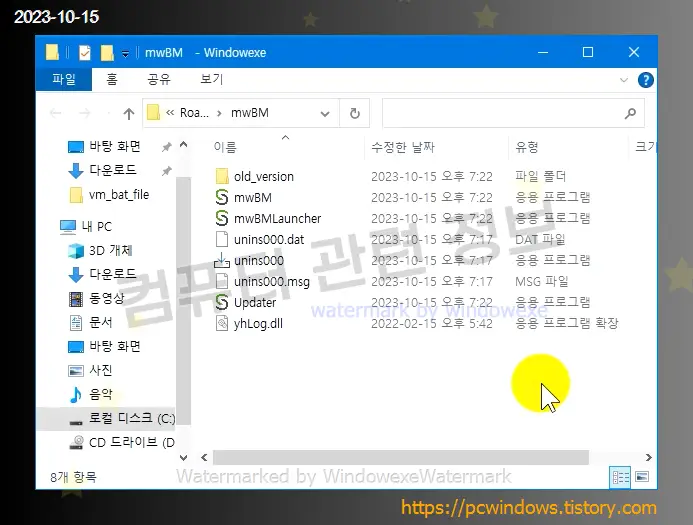The width and height of the screenshot is (693, 525).
Task: Expand hidden path chevron before Roa...
Action: 170,113
